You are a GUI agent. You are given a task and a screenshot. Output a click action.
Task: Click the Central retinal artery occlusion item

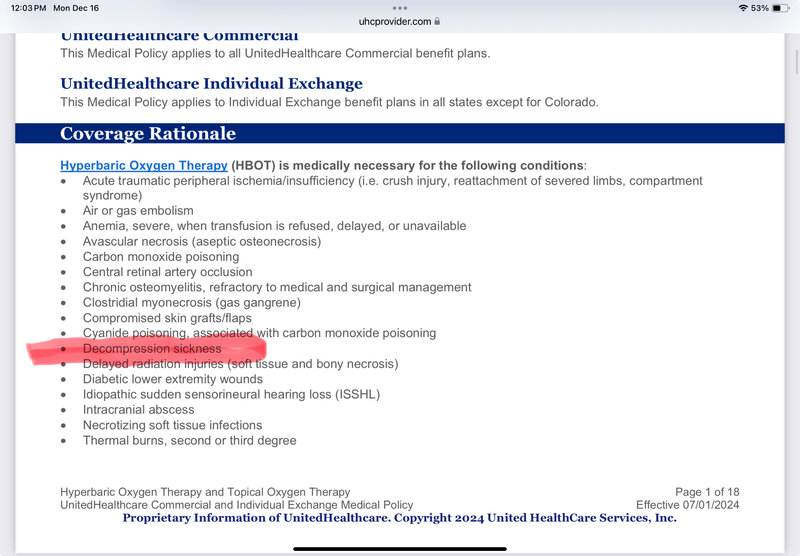(x=167, y=272)
